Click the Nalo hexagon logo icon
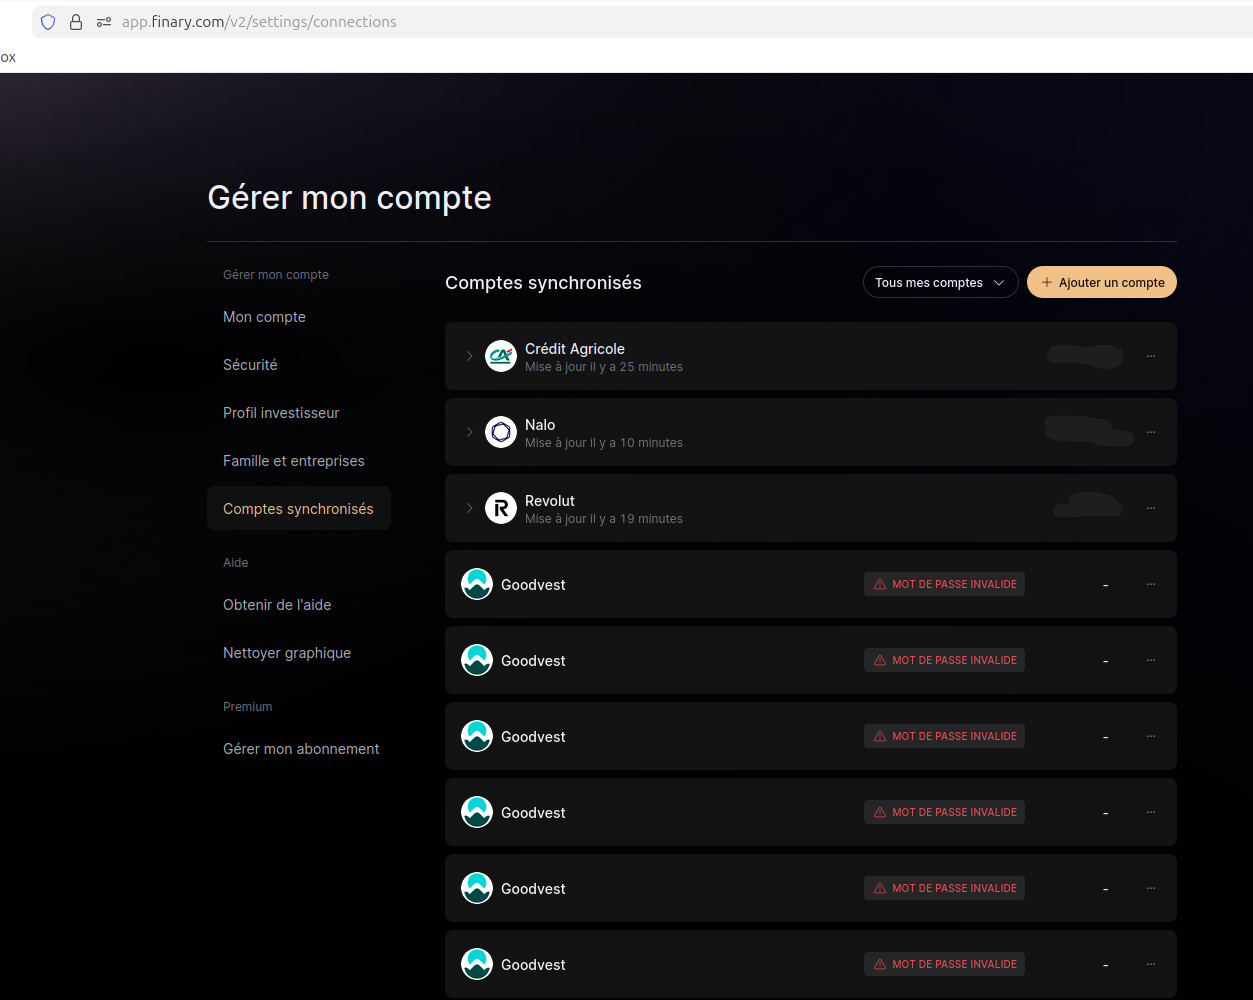This screenshot has width=1253, height=1000. click(501, 432)
